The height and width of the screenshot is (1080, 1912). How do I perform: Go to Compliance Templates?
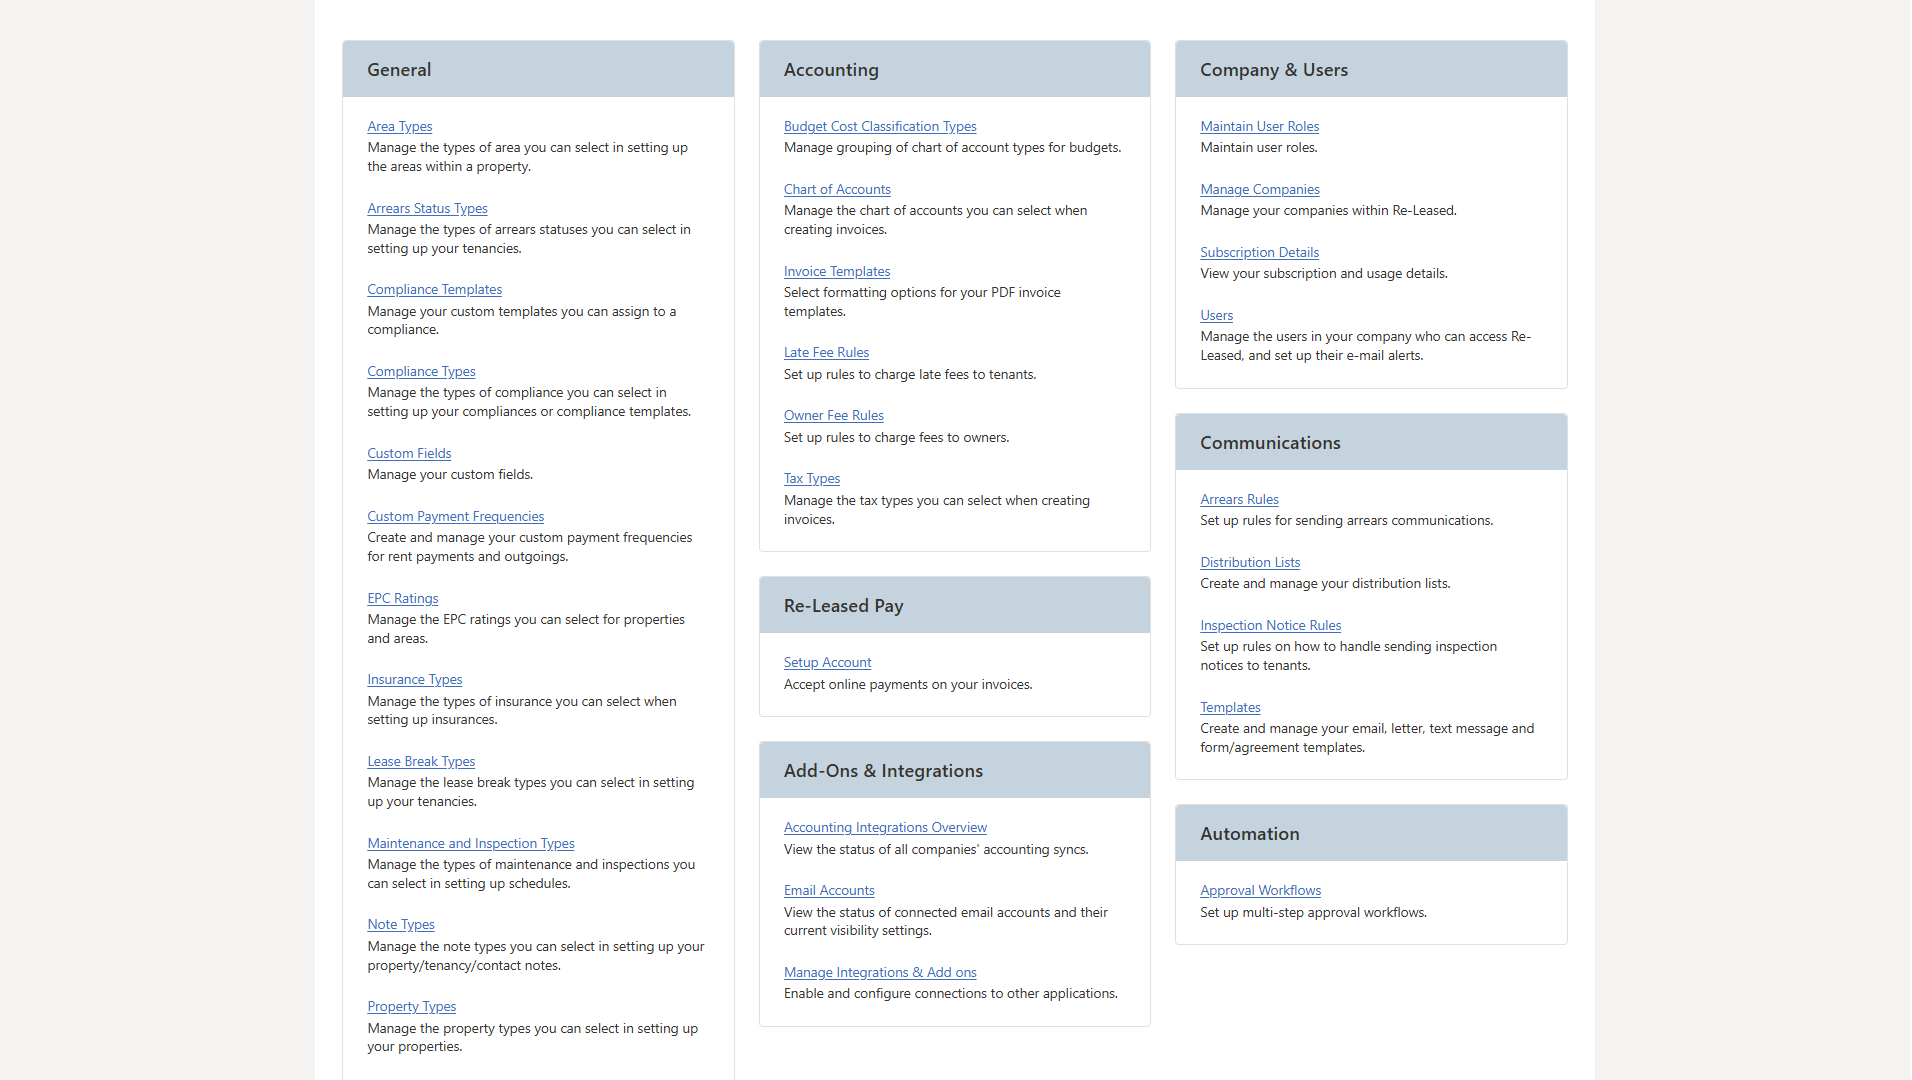pos(434,289)
